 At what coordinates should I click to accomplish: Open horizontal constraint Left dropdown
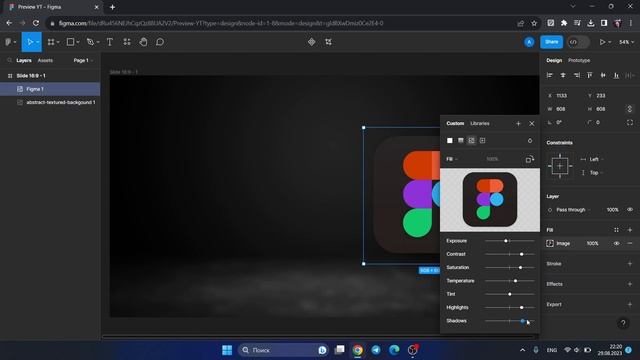pos(596,159)
